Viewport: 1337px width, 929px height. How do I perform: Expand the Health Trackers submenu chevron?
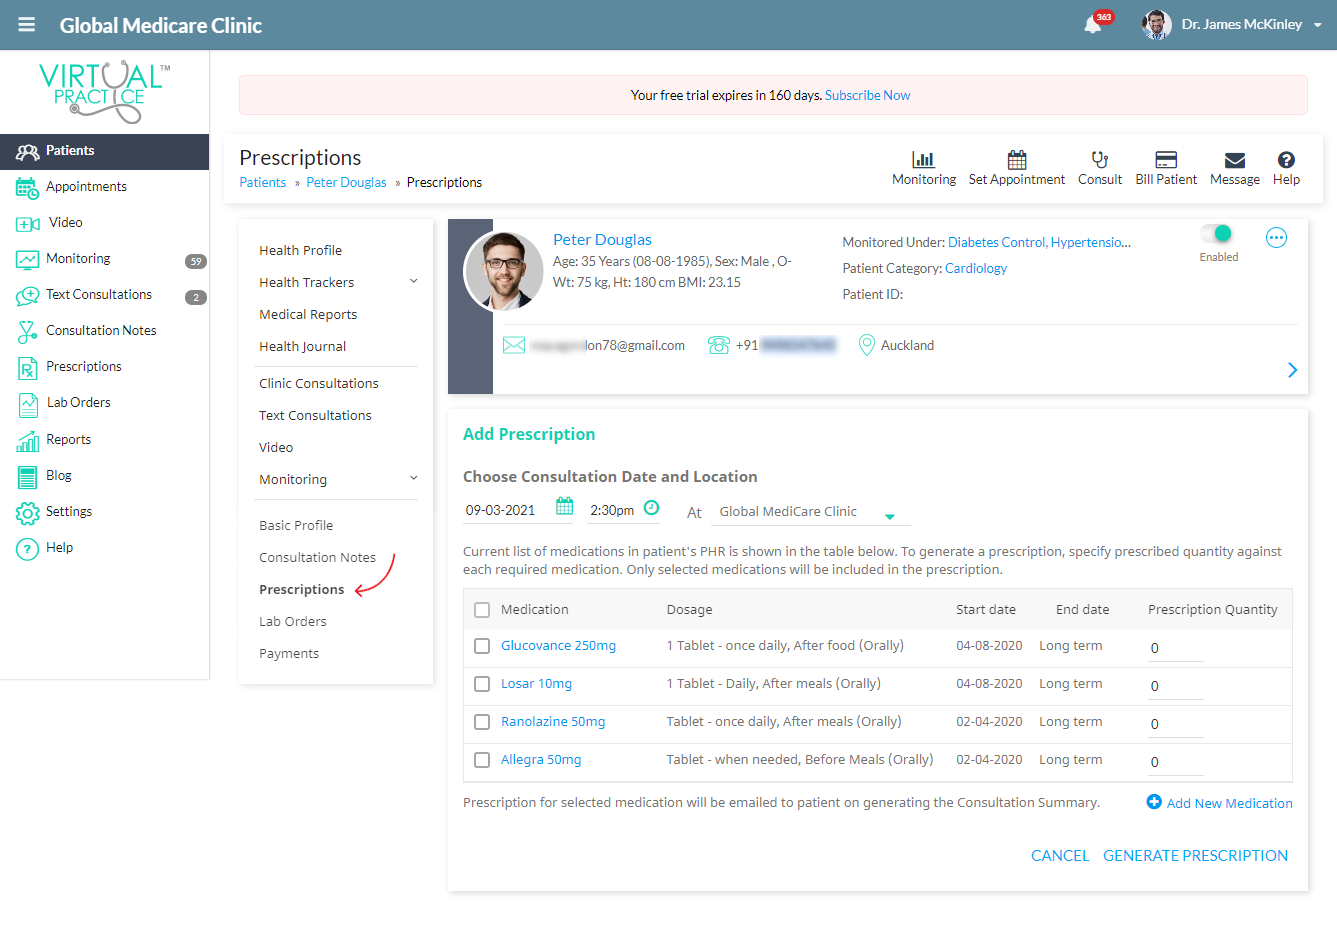tap(413, 281)
